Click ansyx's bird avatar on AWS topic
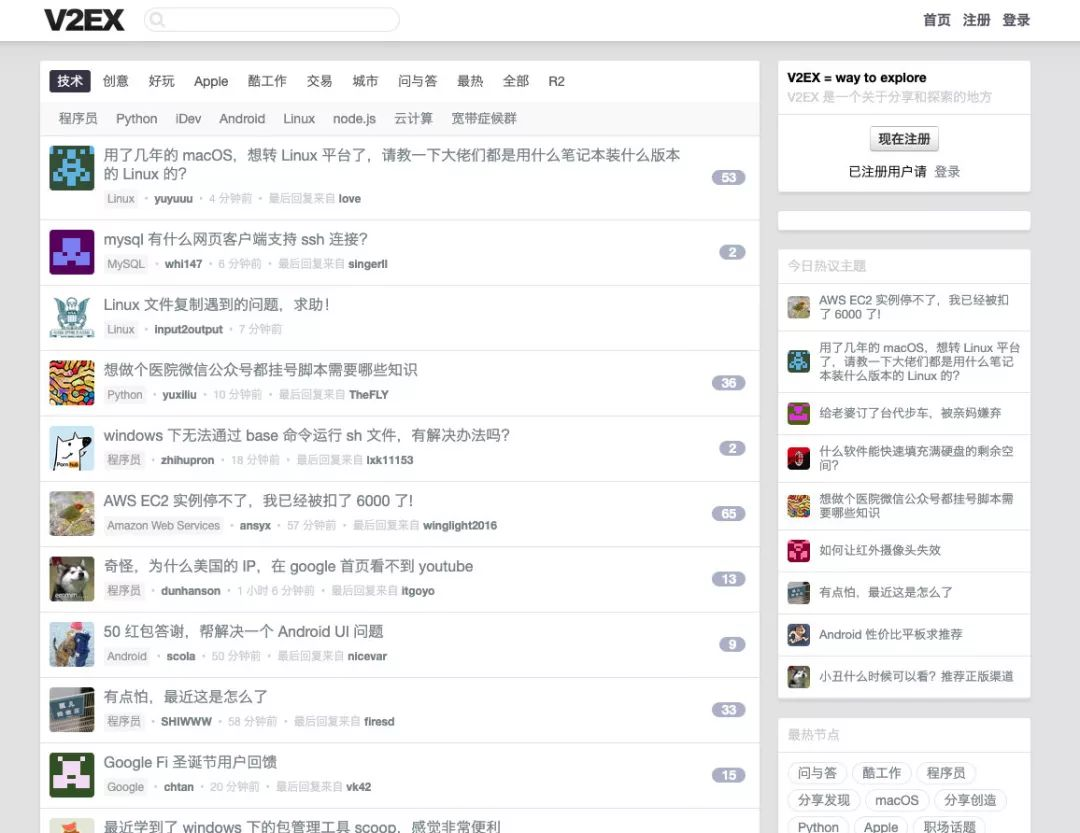Viewport: 1080px width, 833px height. (x=72, y=513)
